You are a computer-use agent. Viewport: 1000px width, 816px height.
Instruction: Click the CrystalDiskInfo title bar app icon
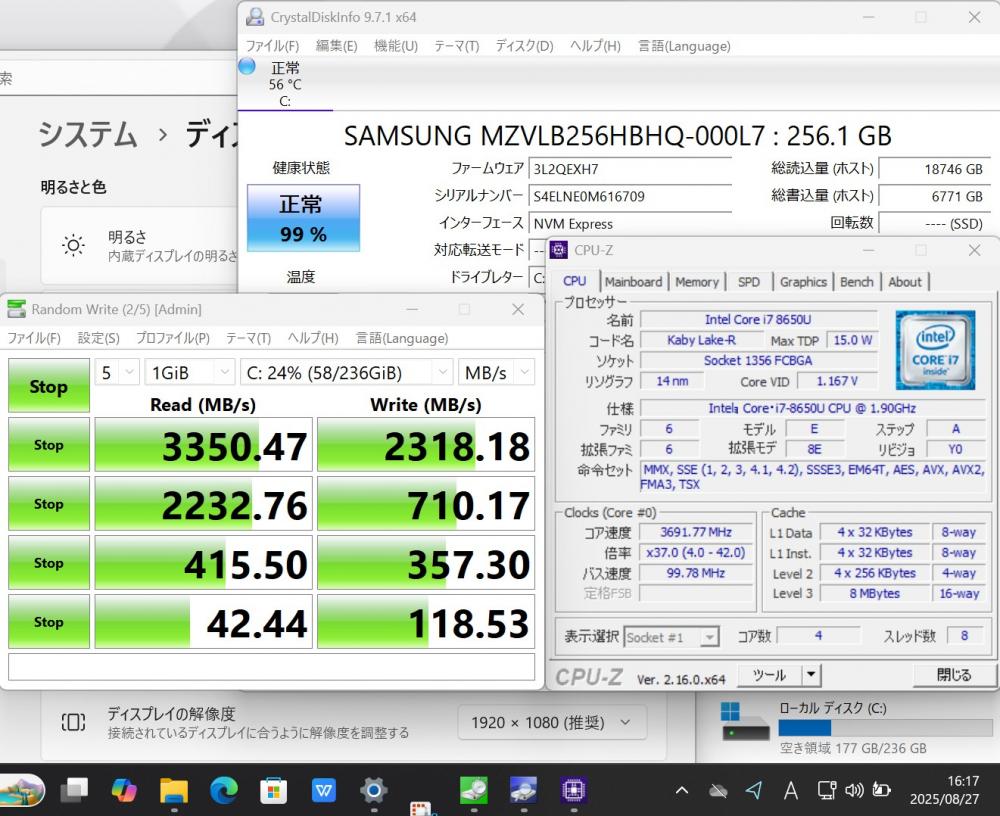pos(255,17)
